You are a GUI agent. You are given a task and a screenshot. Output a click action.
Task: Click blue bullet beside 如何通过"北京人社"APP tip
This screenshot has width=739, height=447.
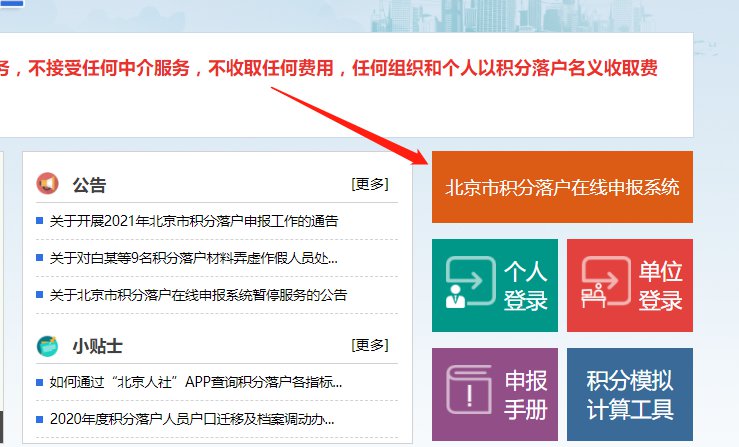tap(40, 382)
